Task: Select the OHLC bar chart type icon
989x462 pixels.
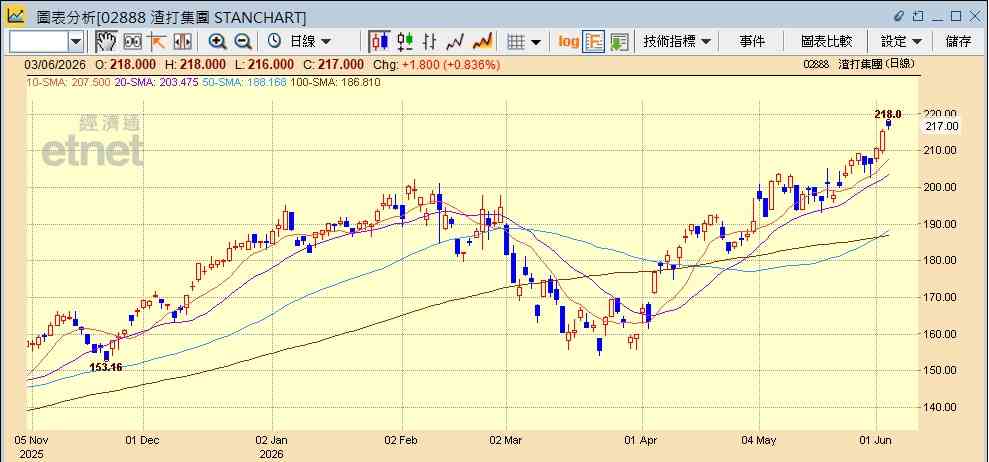Action: [430, 42]
